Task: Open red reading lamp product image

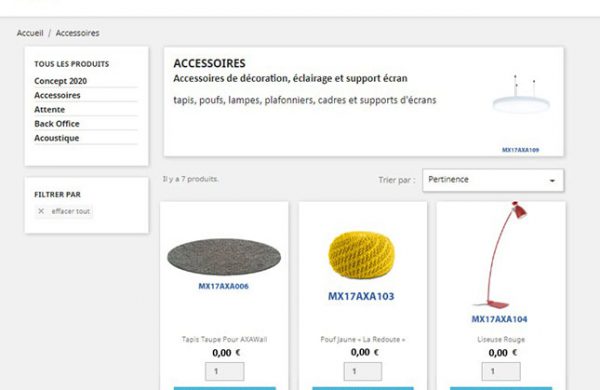Action: pos(499,255)
